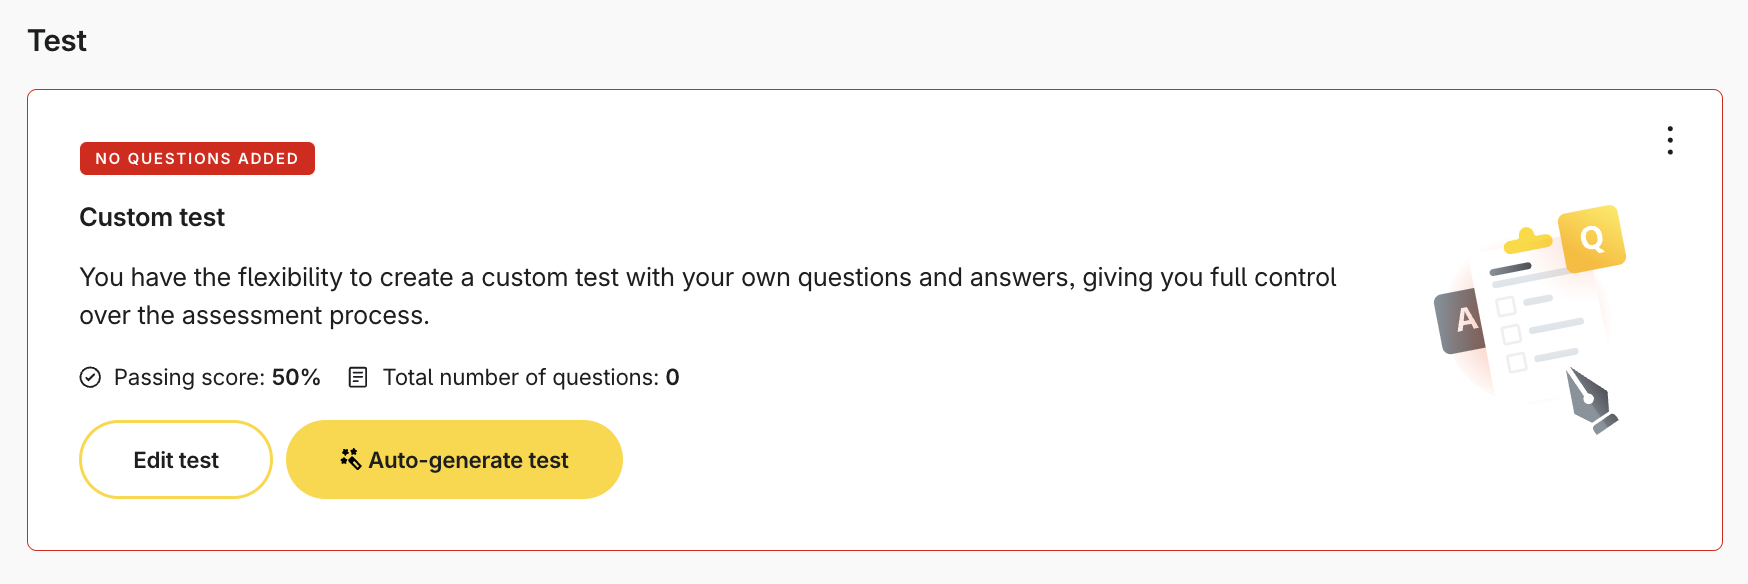Click the yellow clipboard clip in illustration

tap(1527, 241)
